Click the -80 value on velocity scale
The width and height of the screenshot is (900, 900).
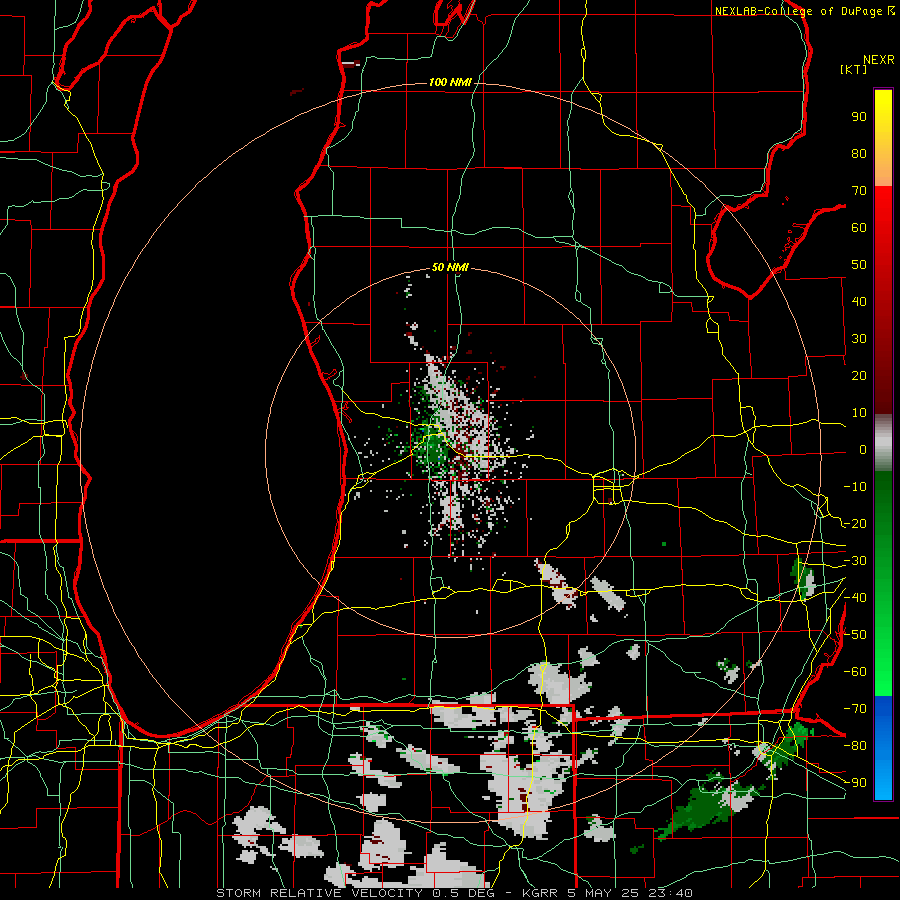point(855,746)
